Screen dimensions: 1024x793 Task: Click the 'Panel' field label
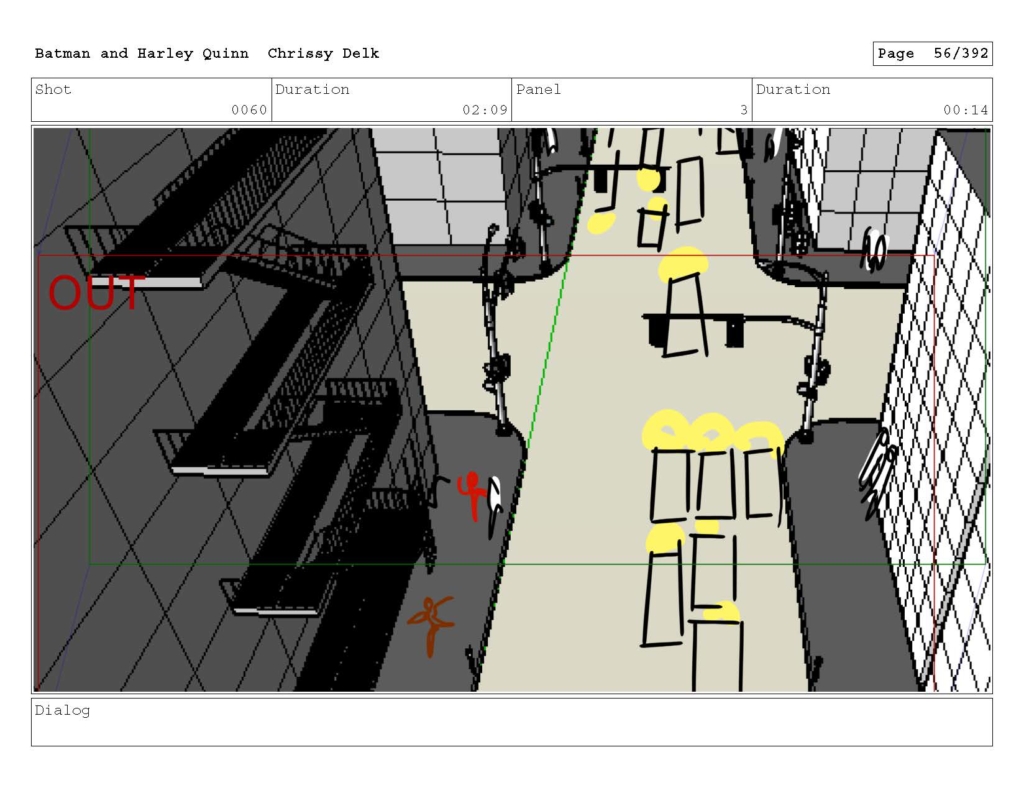[538, 89]
